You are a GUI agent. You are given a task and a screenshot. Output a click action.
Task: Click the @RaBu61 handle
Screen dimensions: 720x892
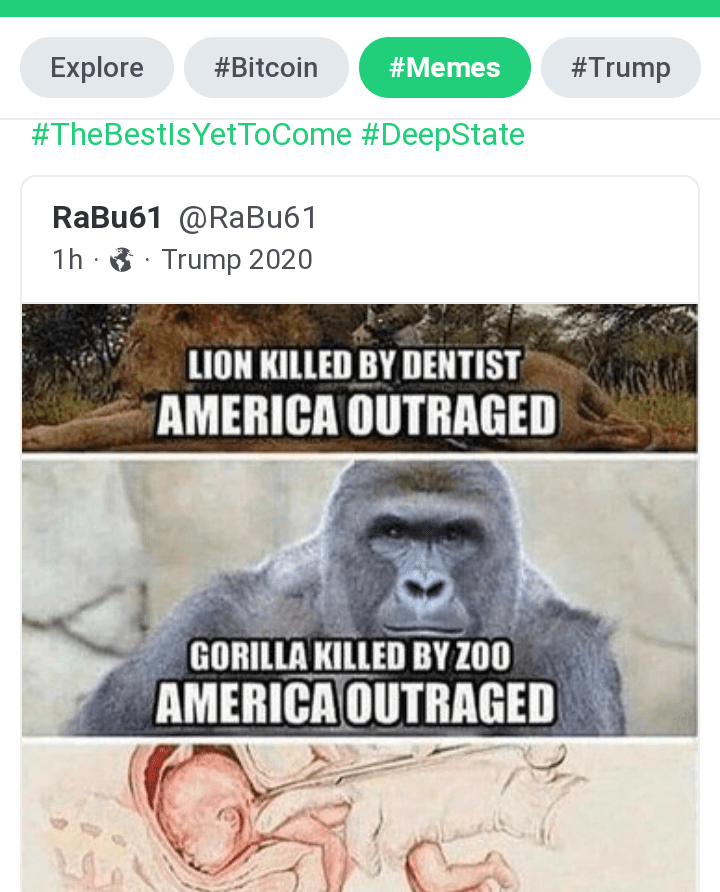pos(248,217)
